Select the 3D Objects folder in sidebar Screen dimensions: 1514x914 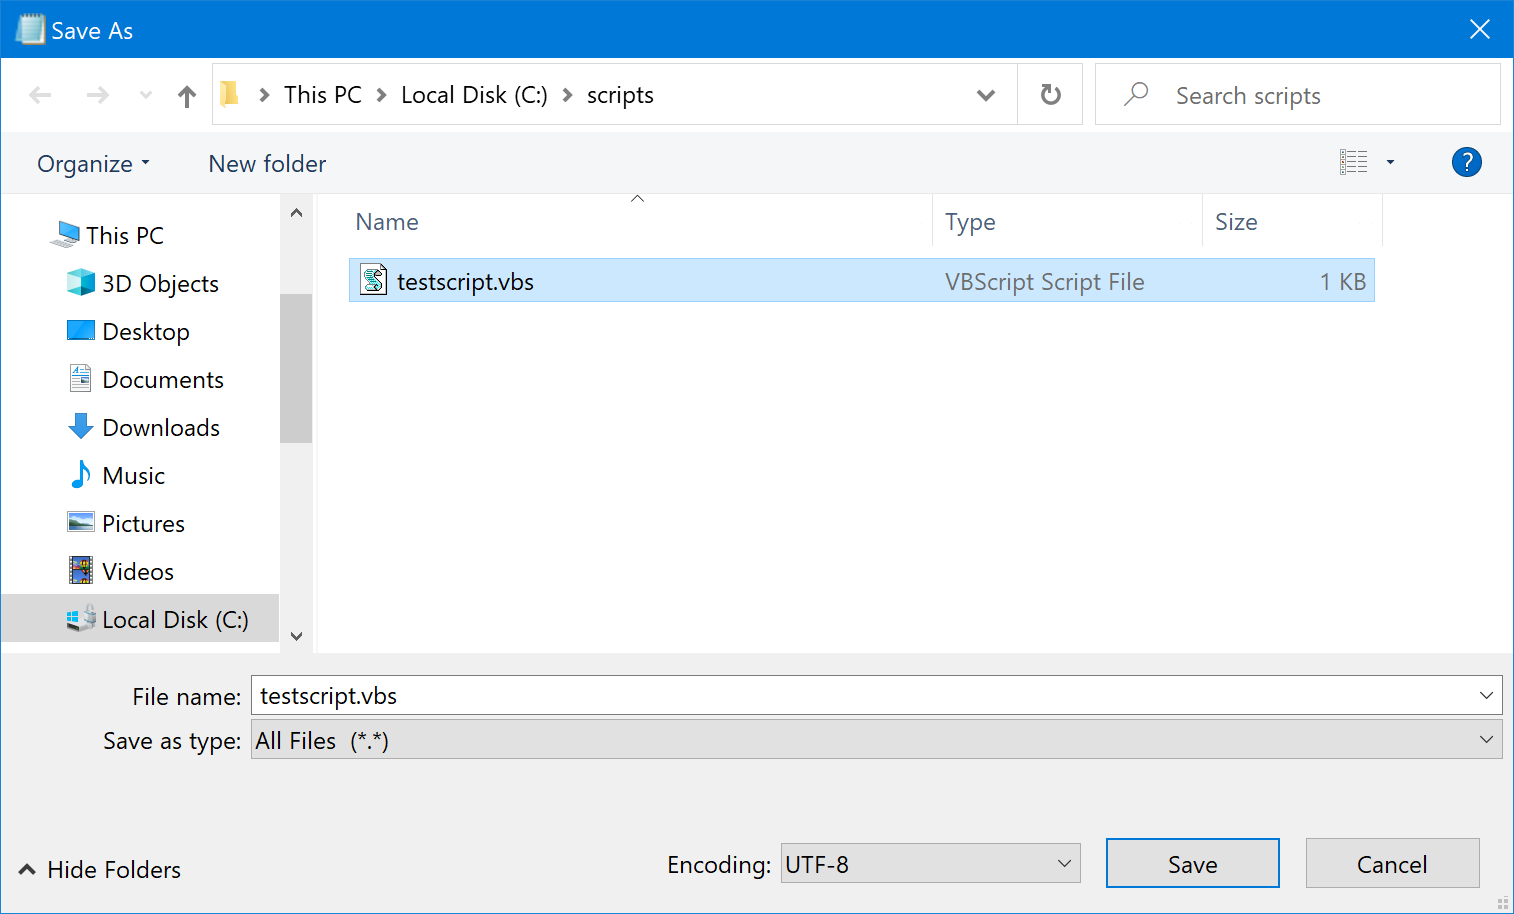click(x=160, y=284)
